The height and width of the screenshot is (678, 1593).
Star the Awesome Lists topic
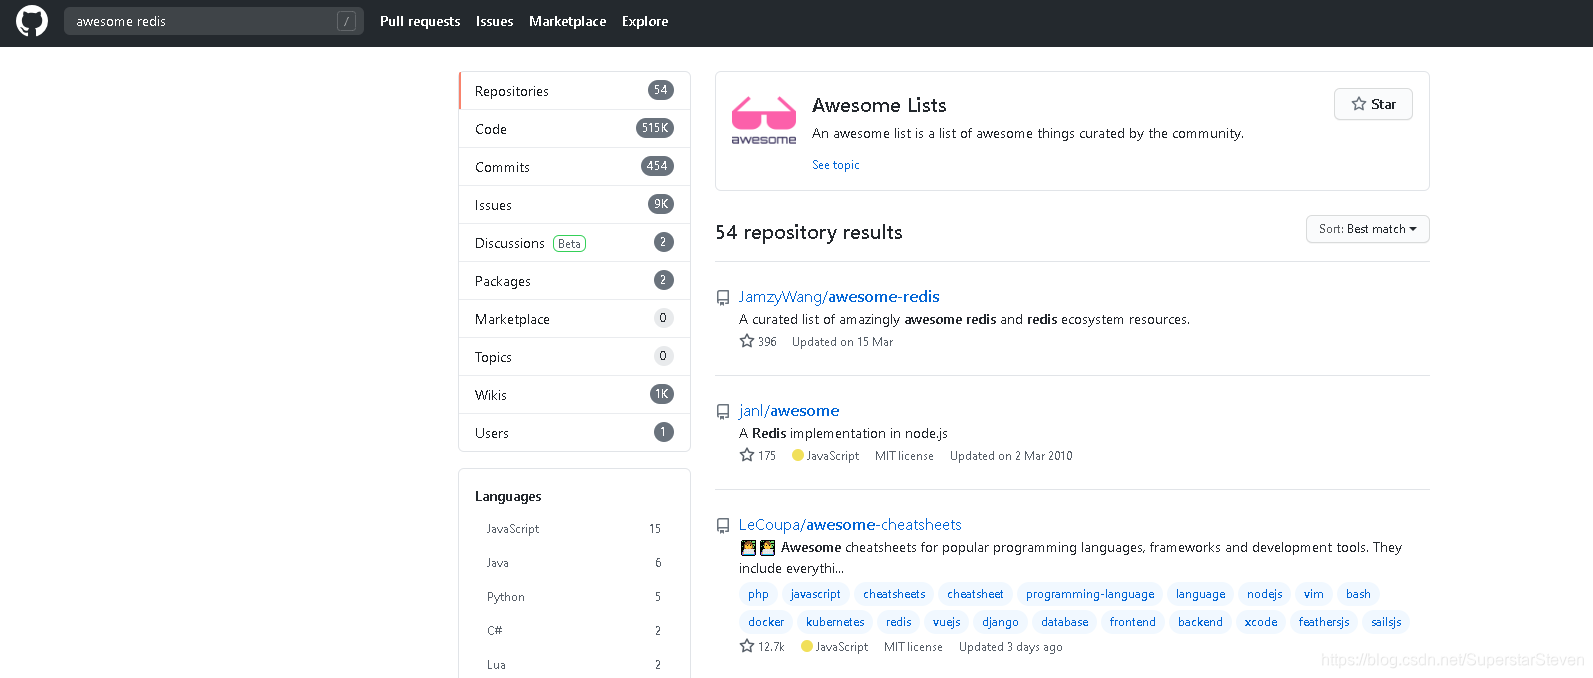1373,104
